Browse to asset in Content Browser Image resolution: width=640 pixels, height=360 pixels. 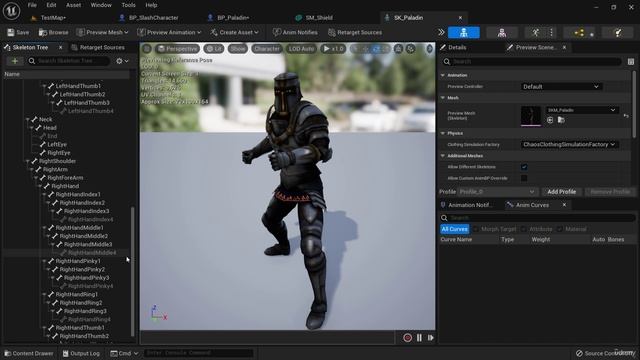[53, 32]
